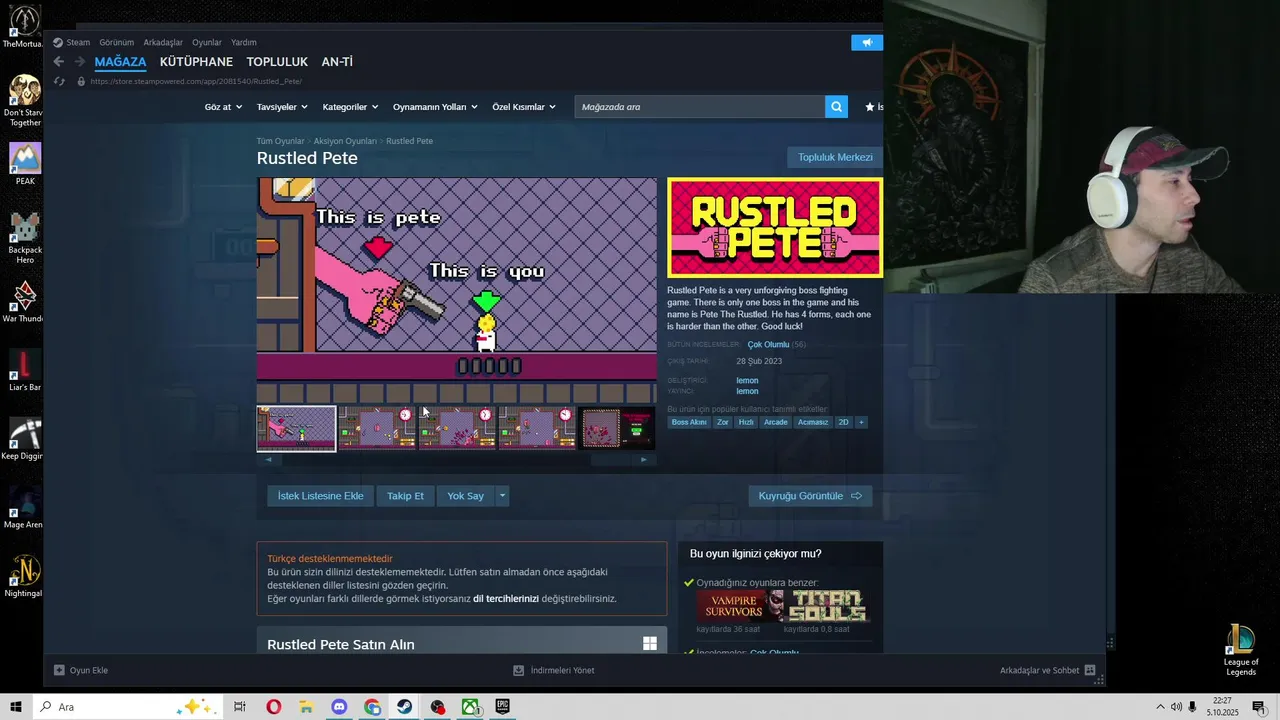Screen dimensions: 1280x720
Task: Click the Arcade tag
Action: tap(776, 422)
